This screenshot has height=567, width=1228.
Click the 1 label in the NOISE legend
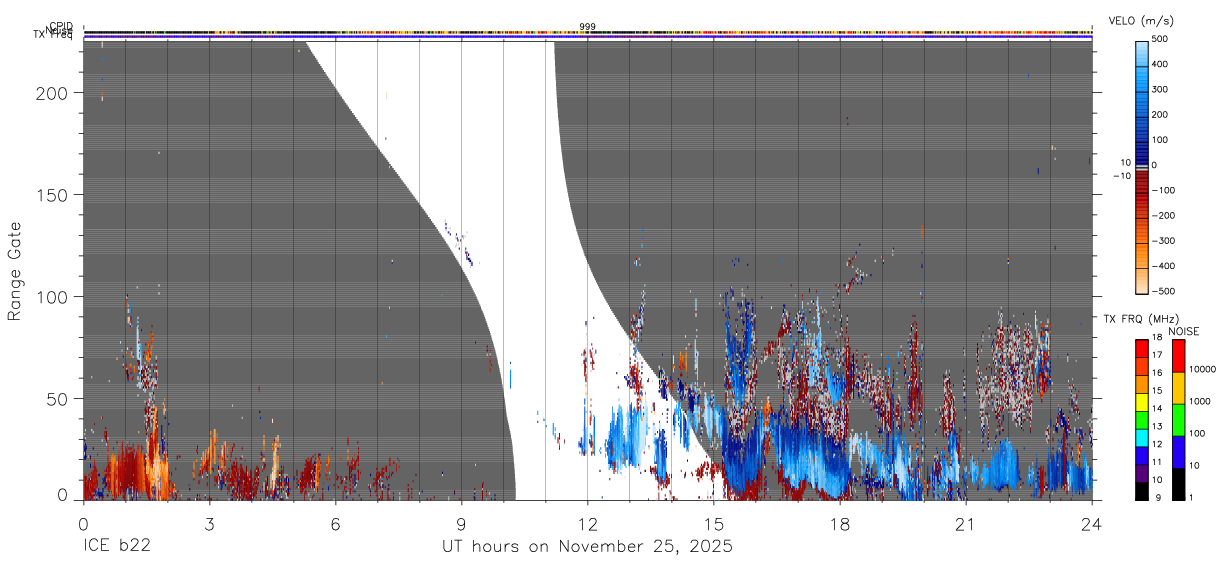coord(1193,498)
